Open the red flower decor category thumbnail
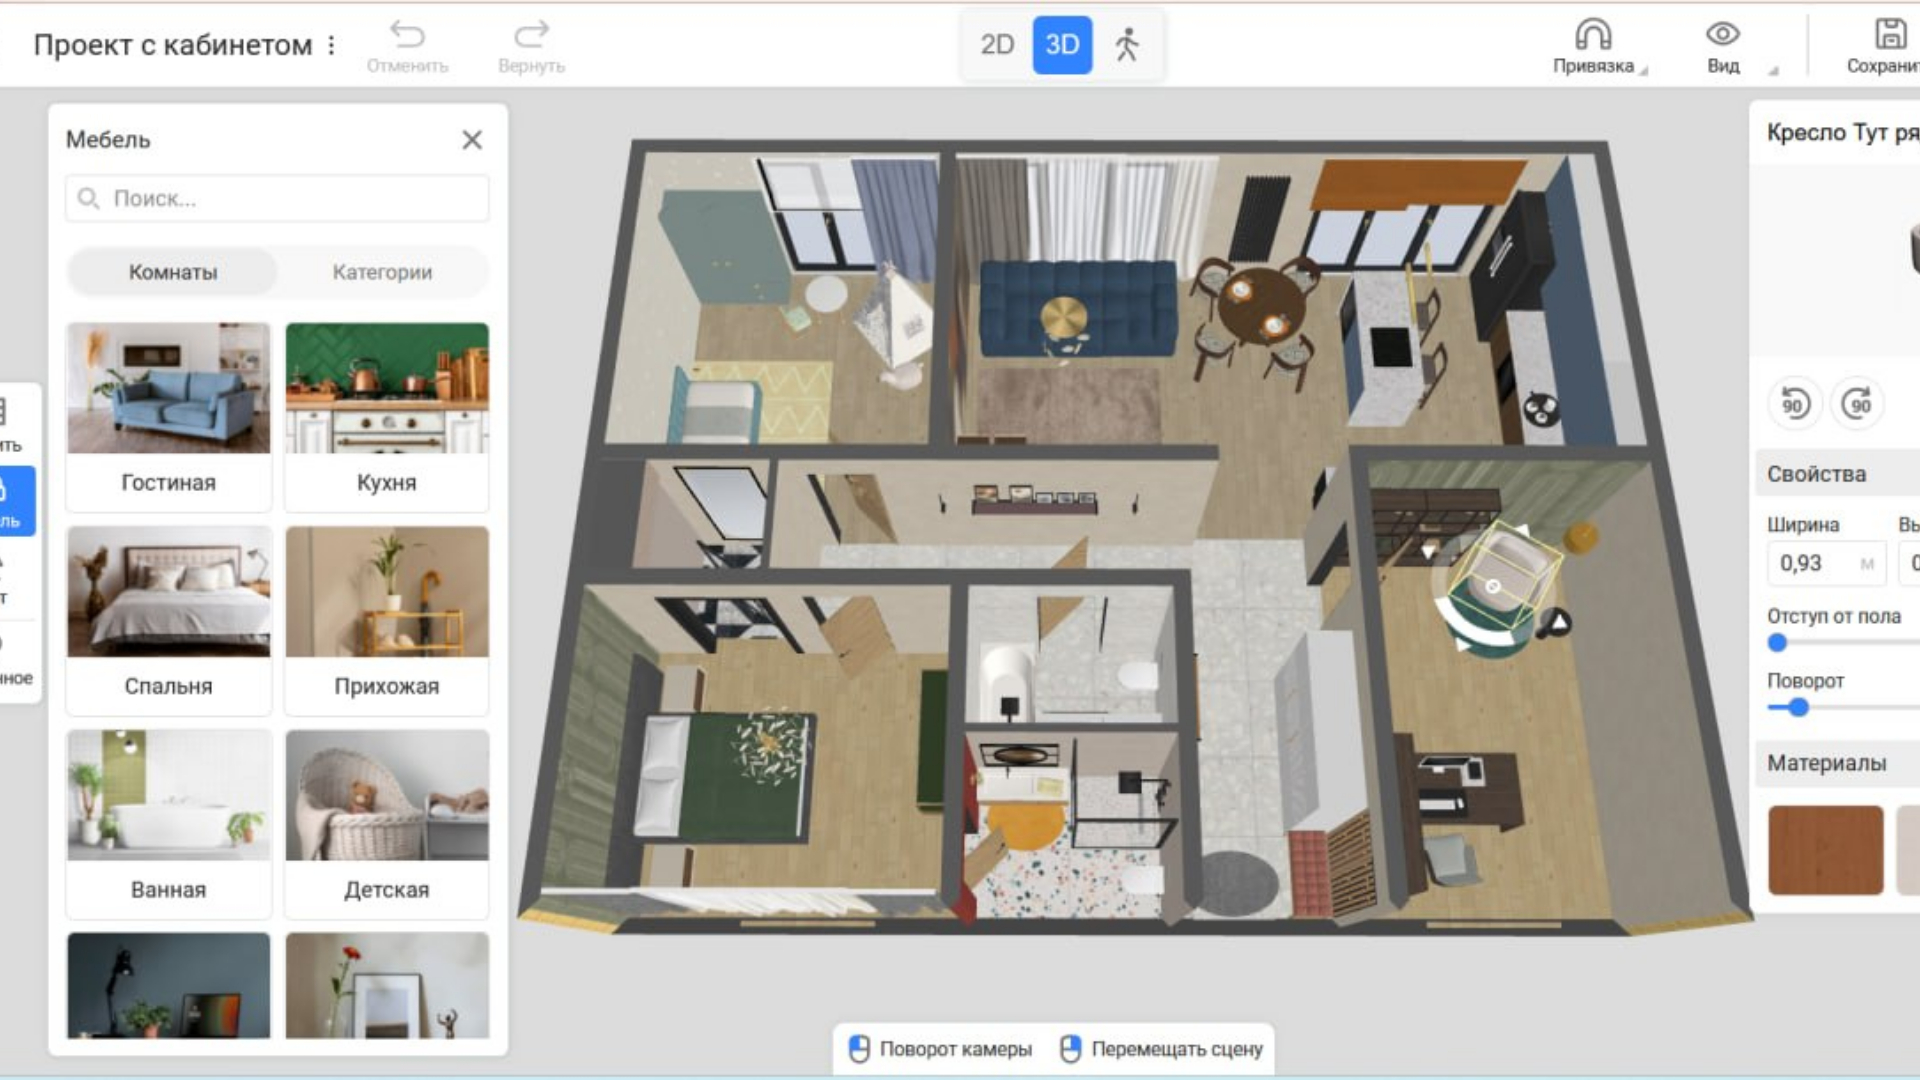This screenshot has width=1920, height=1080. pos(387,986)
